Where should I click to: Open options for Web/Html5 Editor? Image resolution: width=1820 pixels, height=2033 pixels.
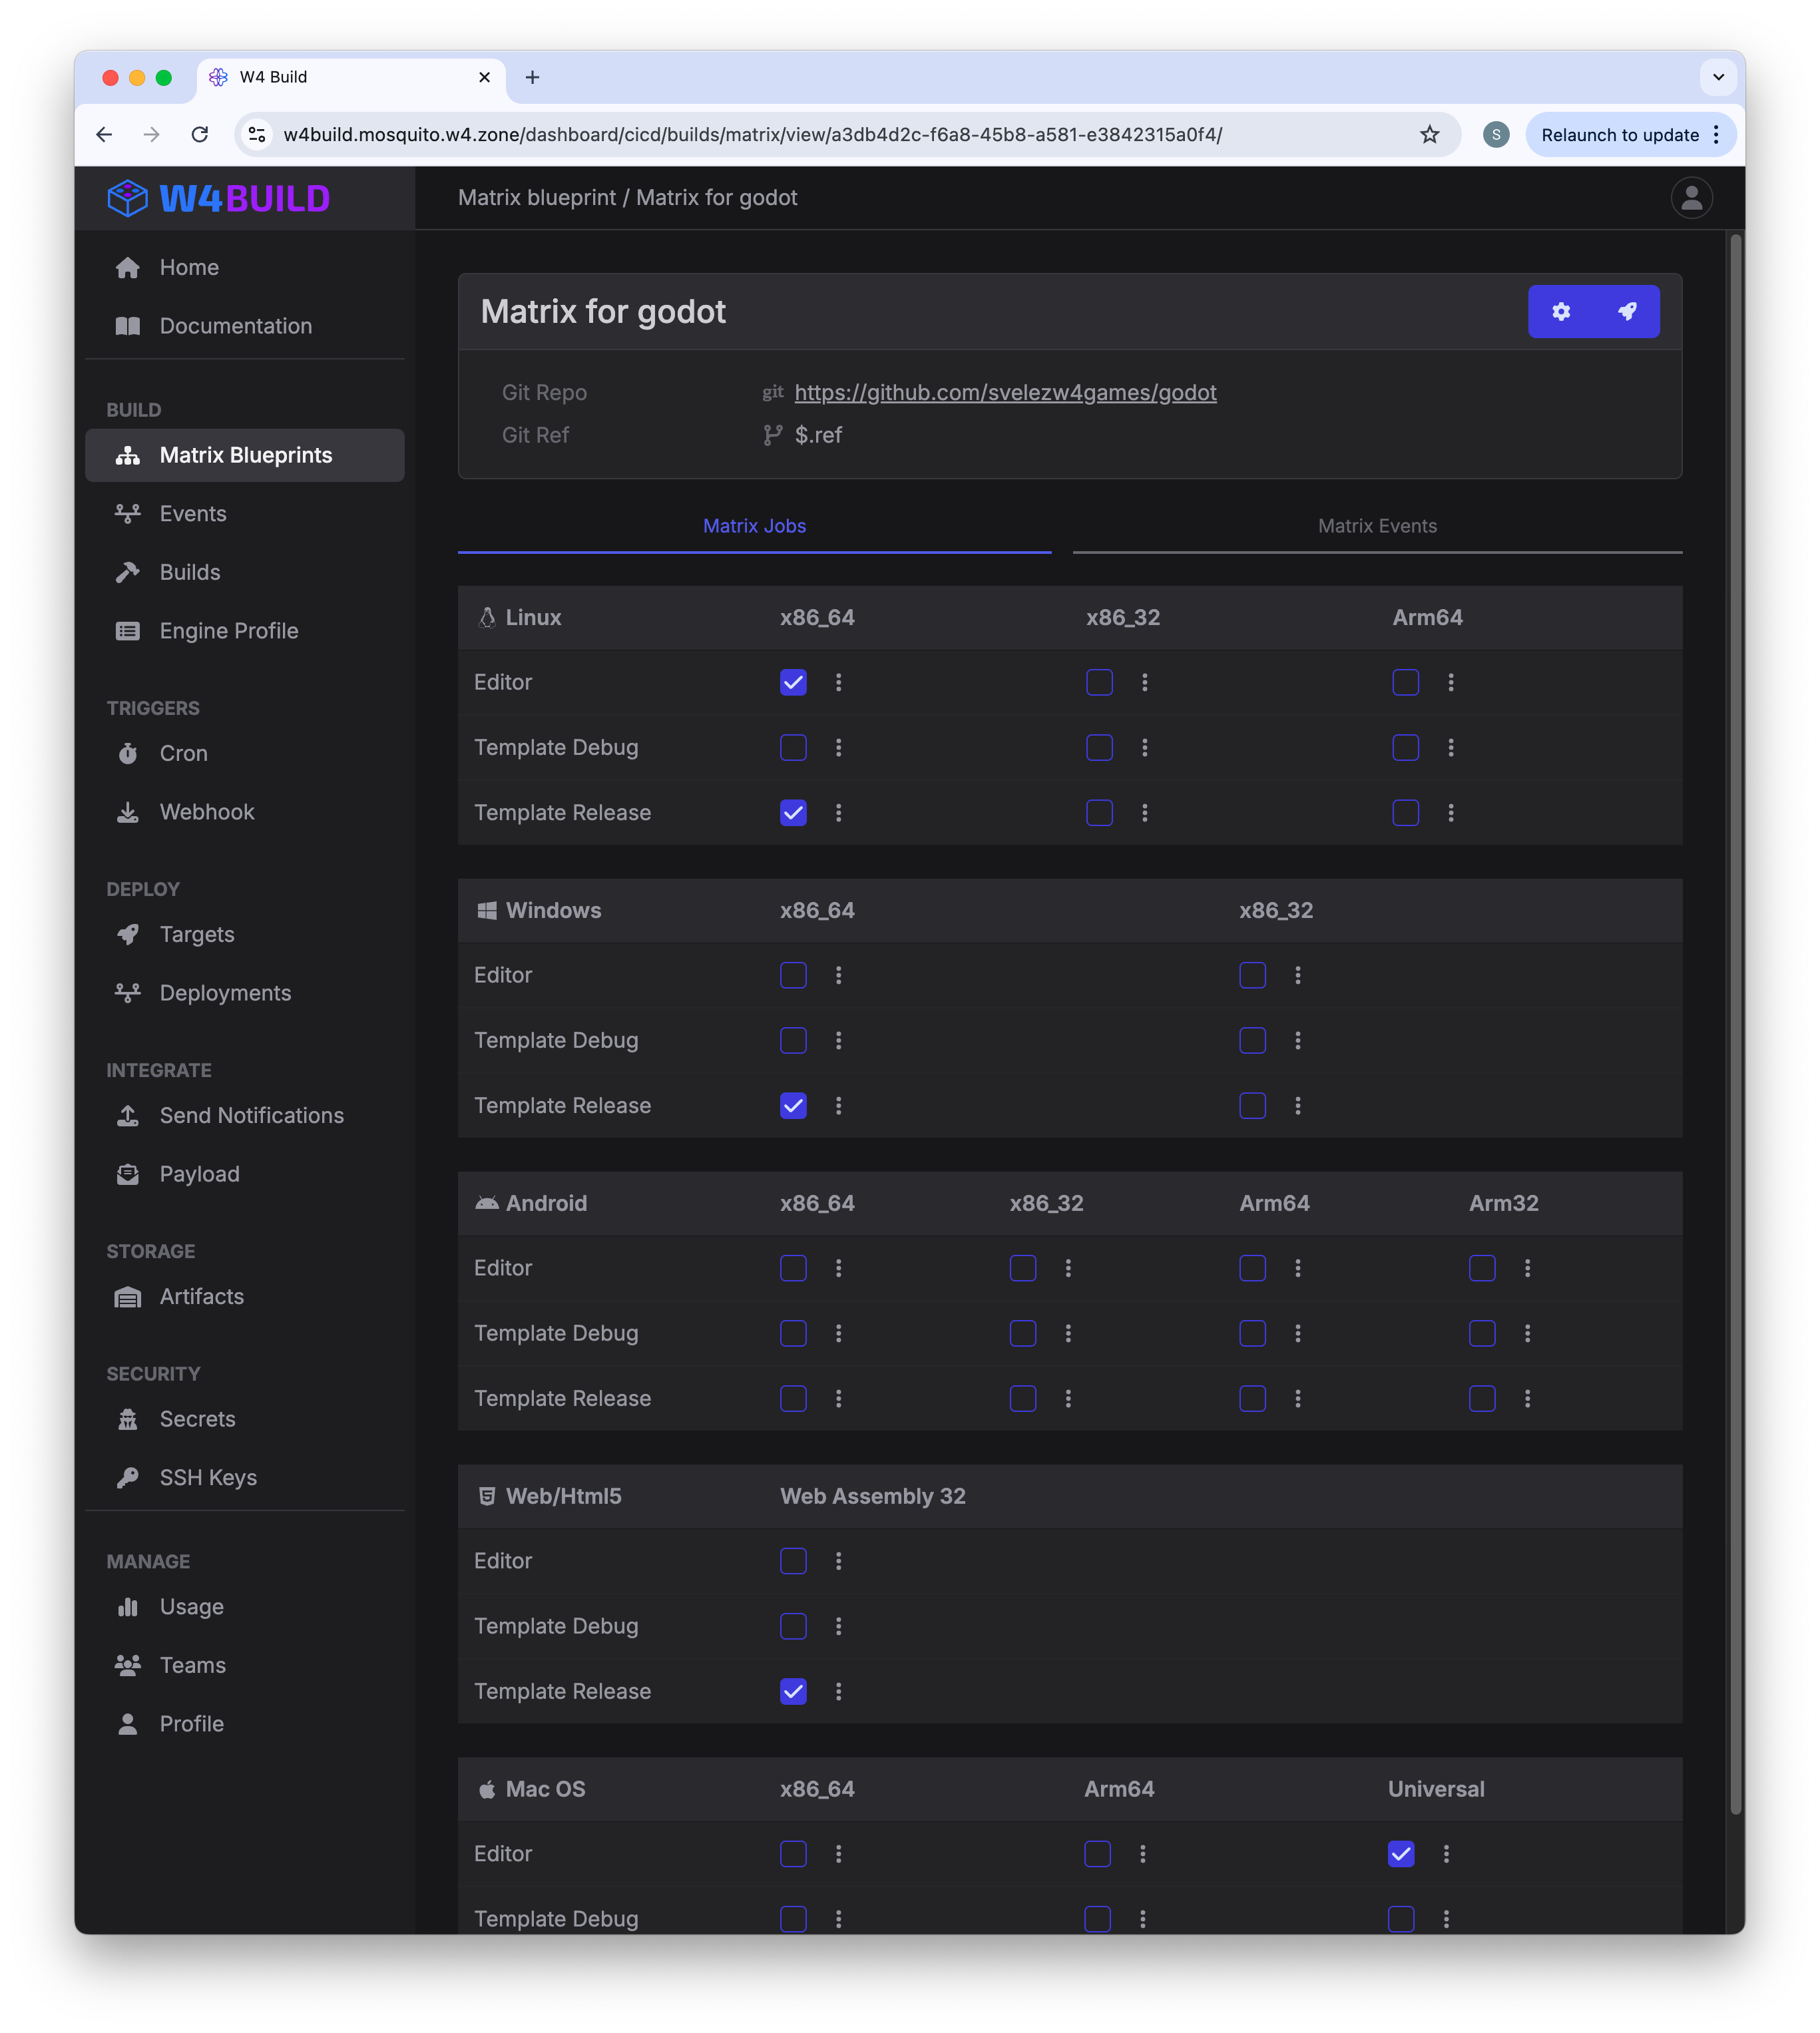pos(839,1561)
